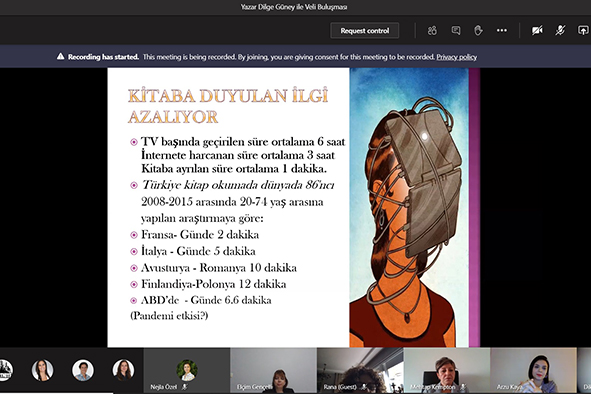Turn on the camera toggle
This screenshot has width=591, height=394.
tap(537, 31)
